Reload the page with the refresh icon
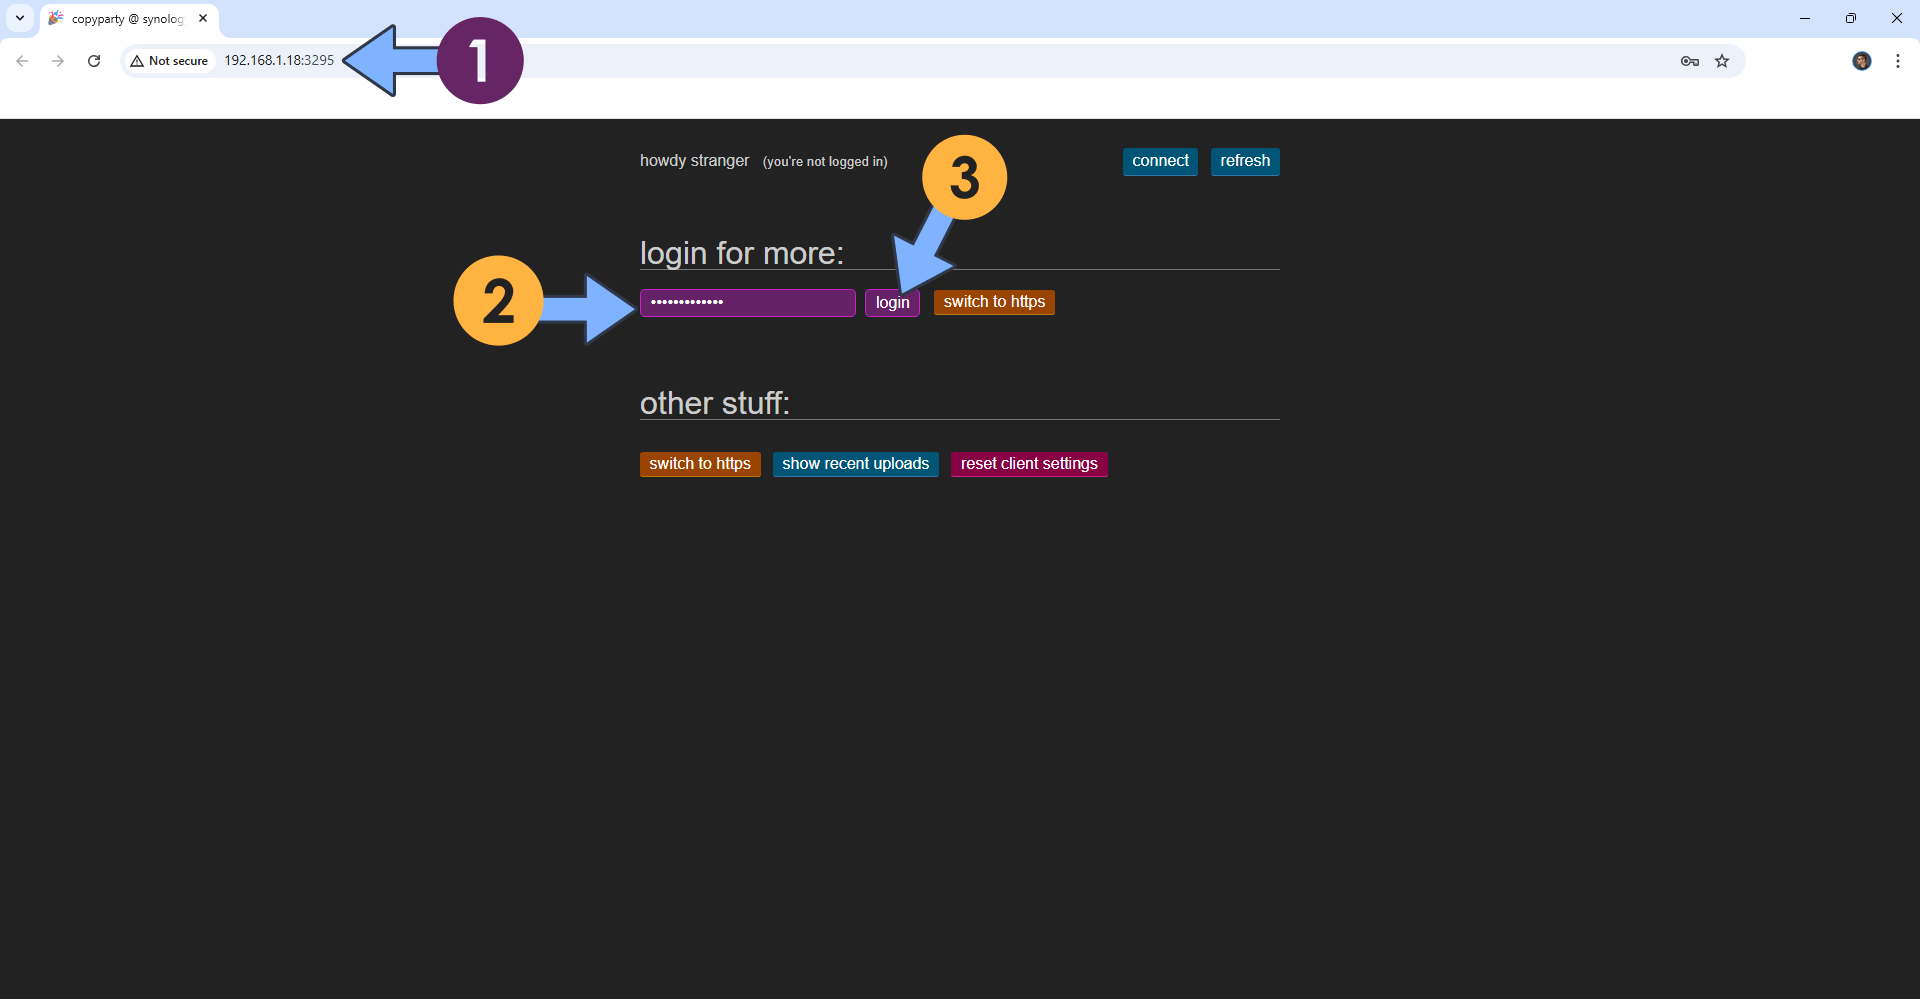This screenshot has height=999, width=1920. [x=94, y=61]
